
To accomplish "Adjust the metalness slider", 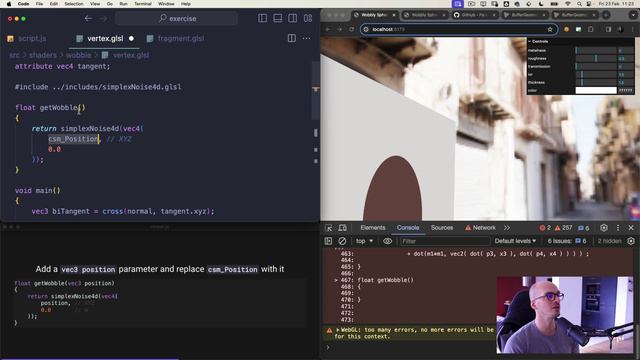I will (596, 51).
